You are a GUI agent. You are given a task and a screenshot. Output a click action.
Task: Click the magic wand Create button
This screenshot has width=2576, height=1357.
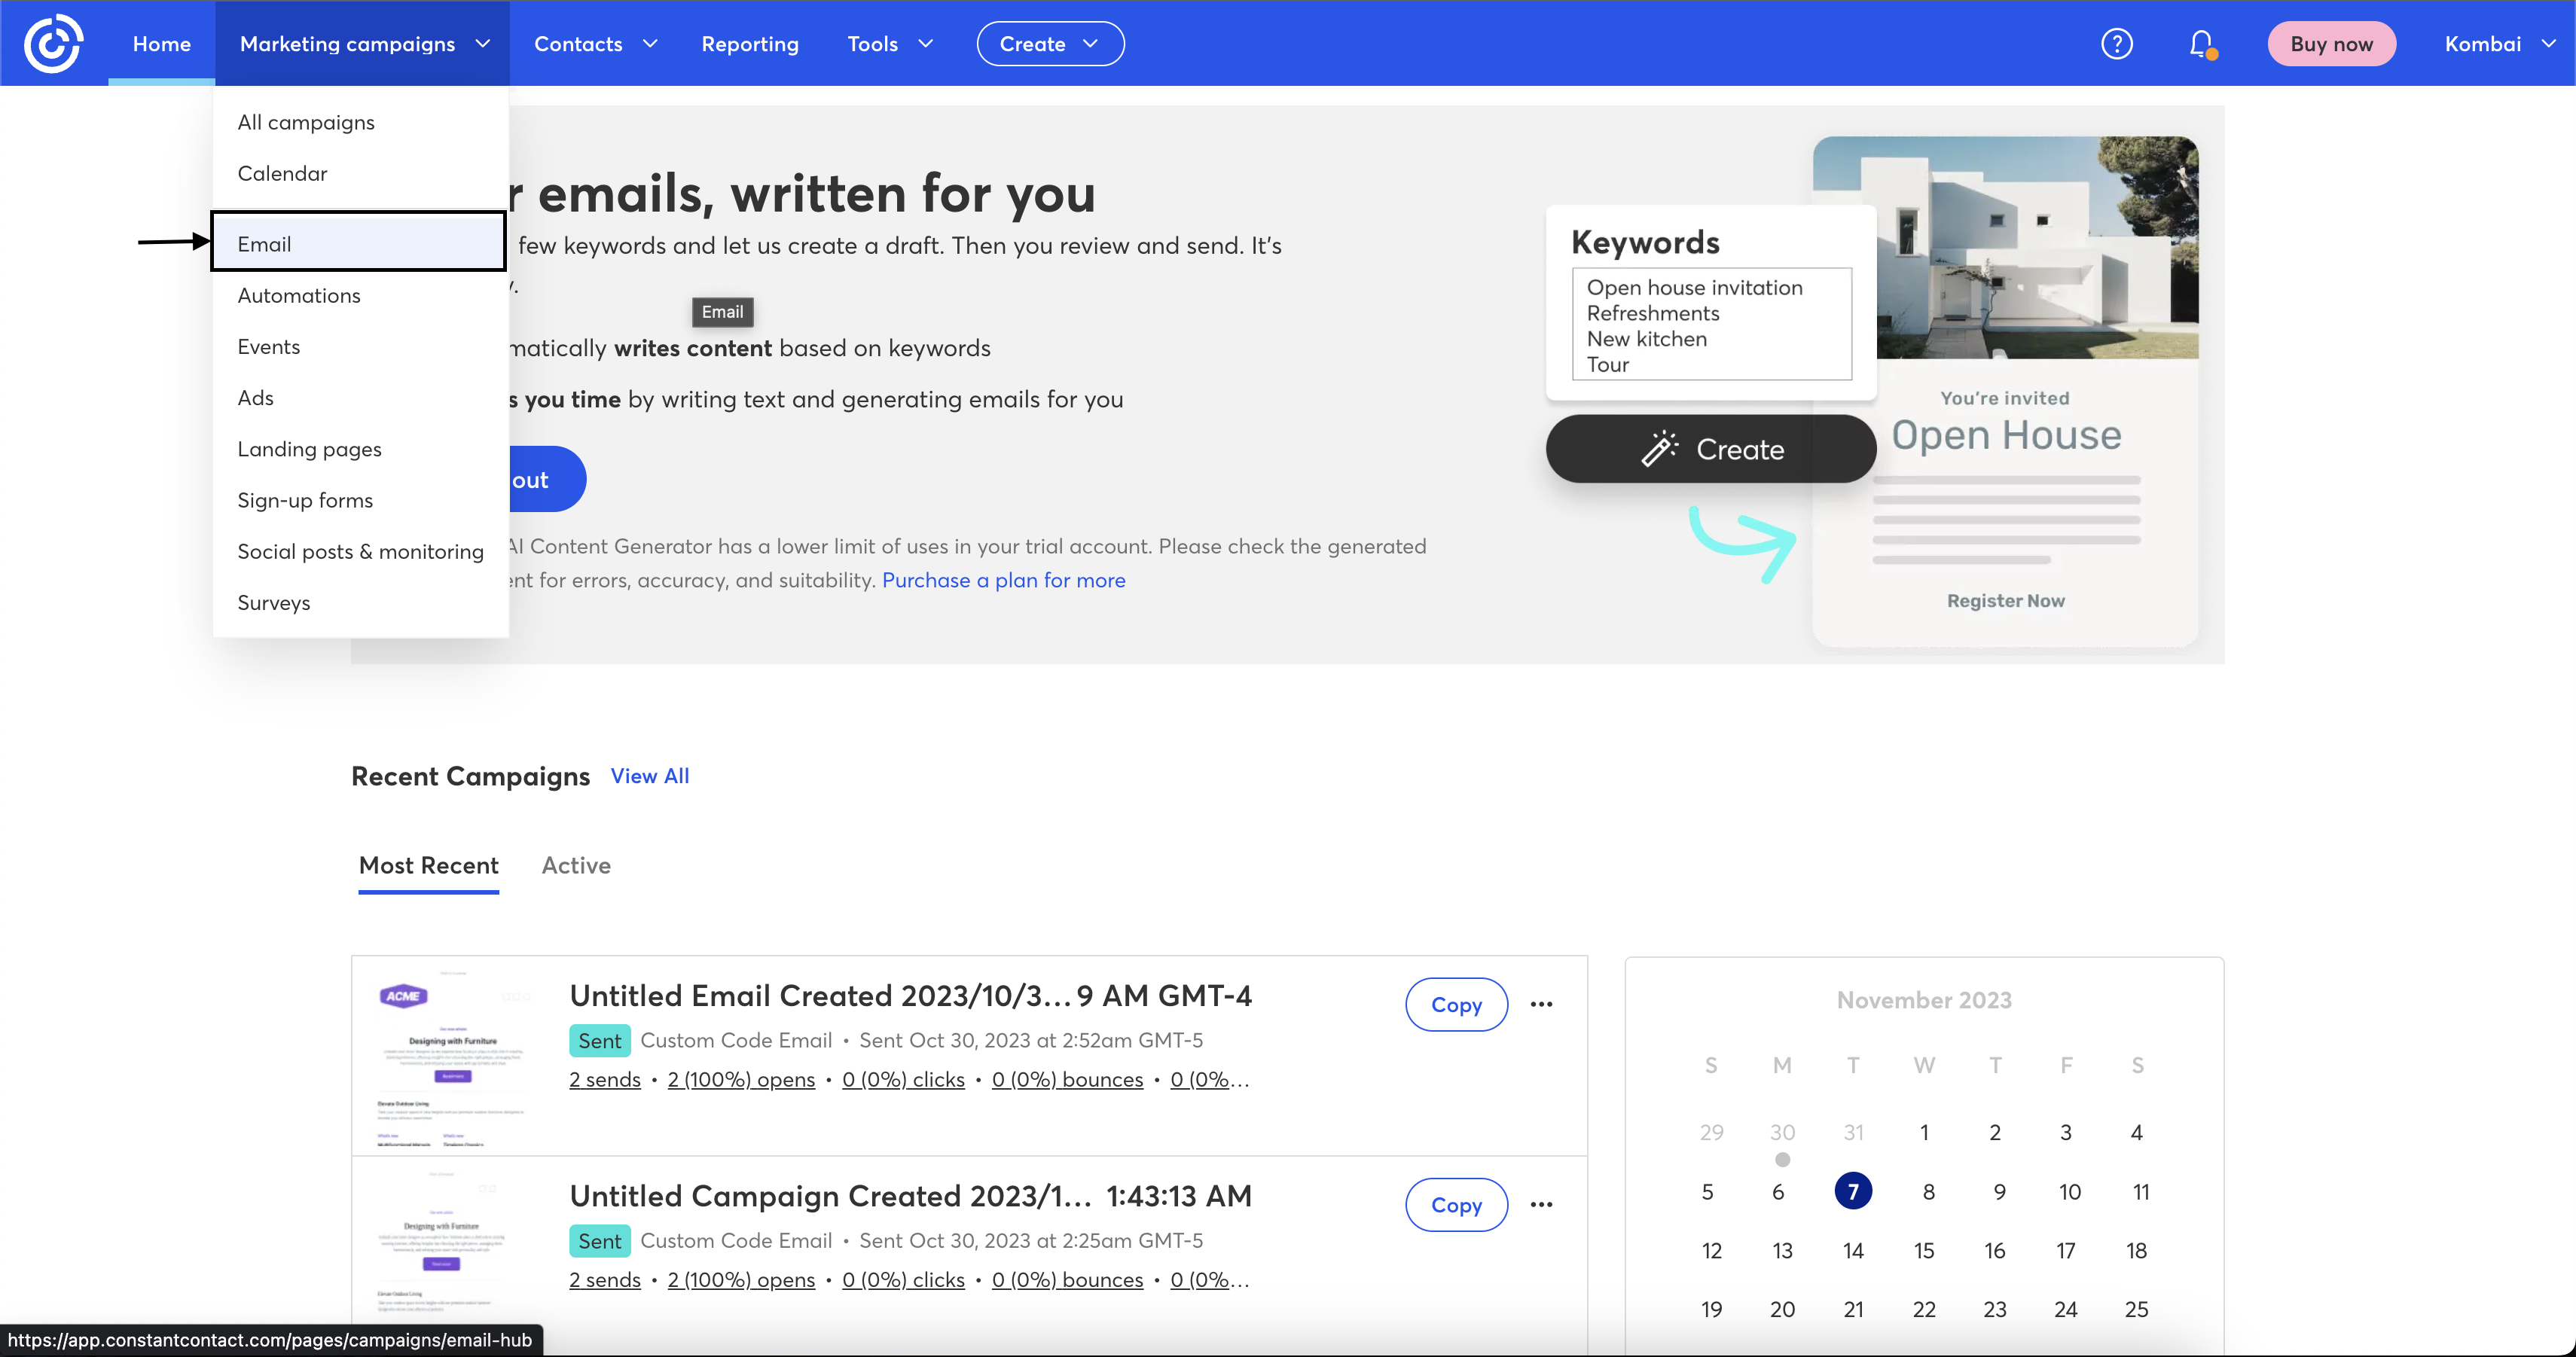click(x=1710, y=449)
